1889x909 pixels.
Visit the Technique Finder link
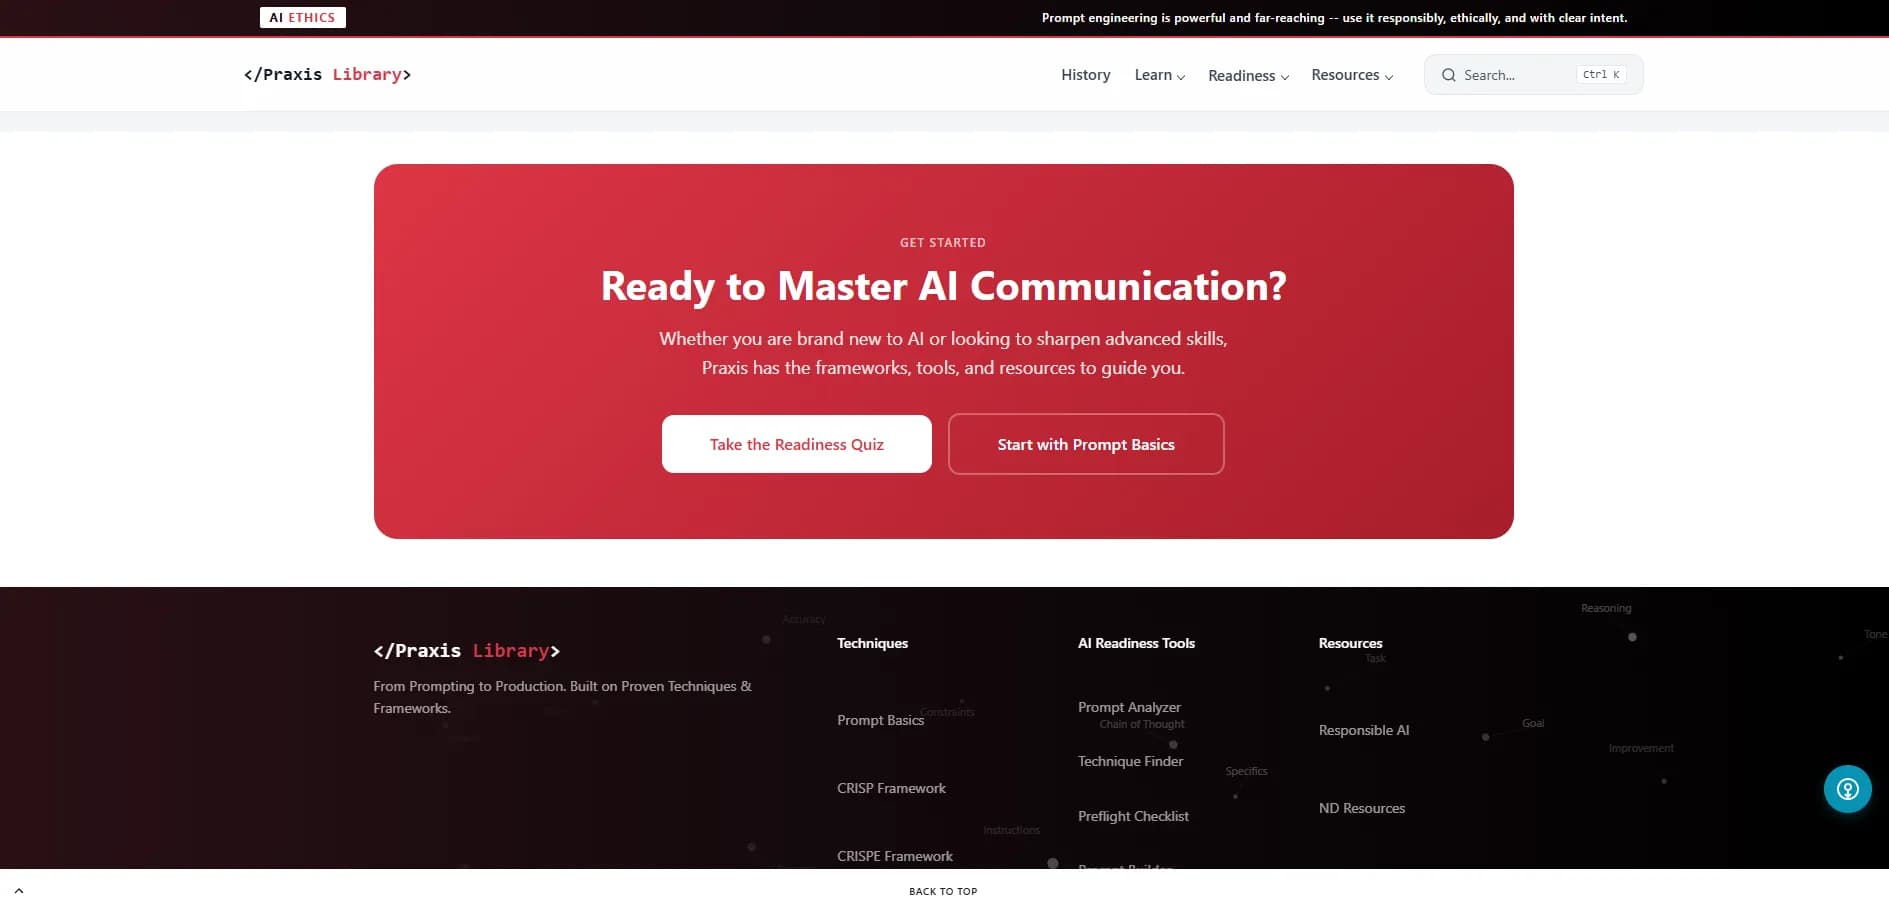coord(1130,761)
